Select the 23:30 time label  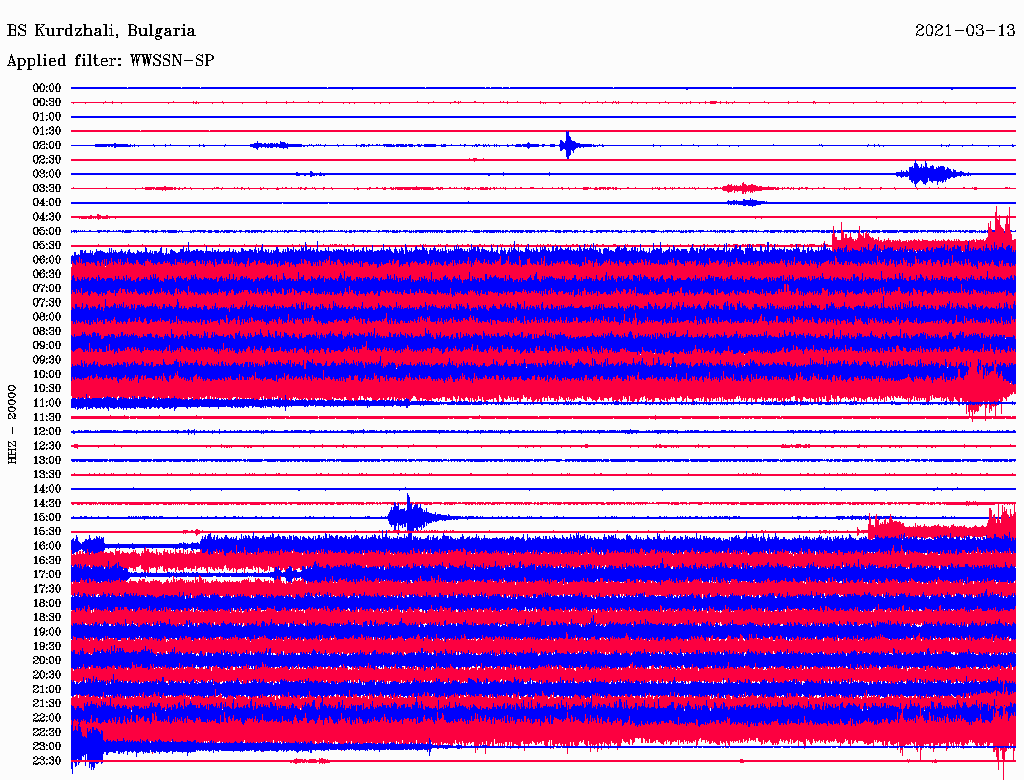coord(47,761)
